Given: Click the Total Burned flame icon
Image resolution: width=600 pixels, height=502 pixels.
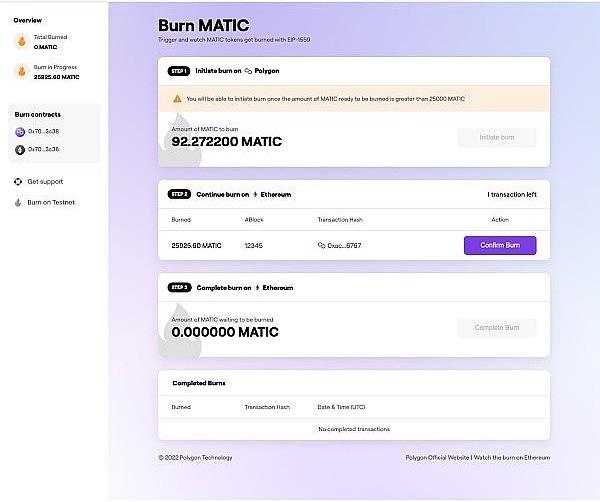Looking at the screenshot, I should 22,41.
